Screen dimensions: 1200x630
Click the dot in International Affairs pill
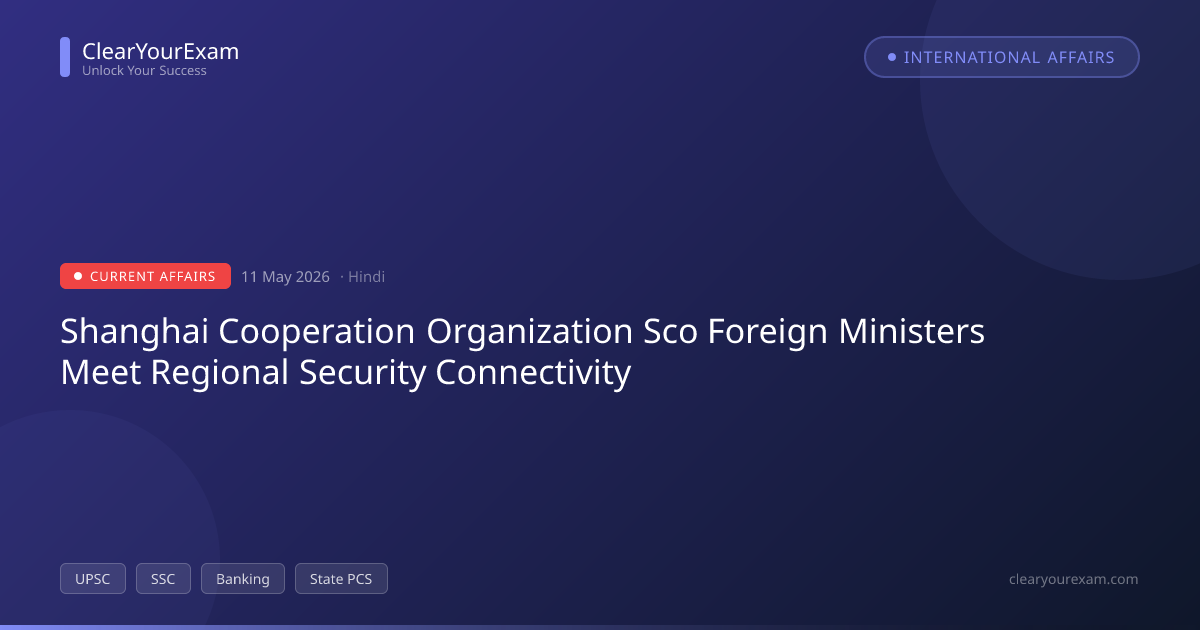(892, 57)
